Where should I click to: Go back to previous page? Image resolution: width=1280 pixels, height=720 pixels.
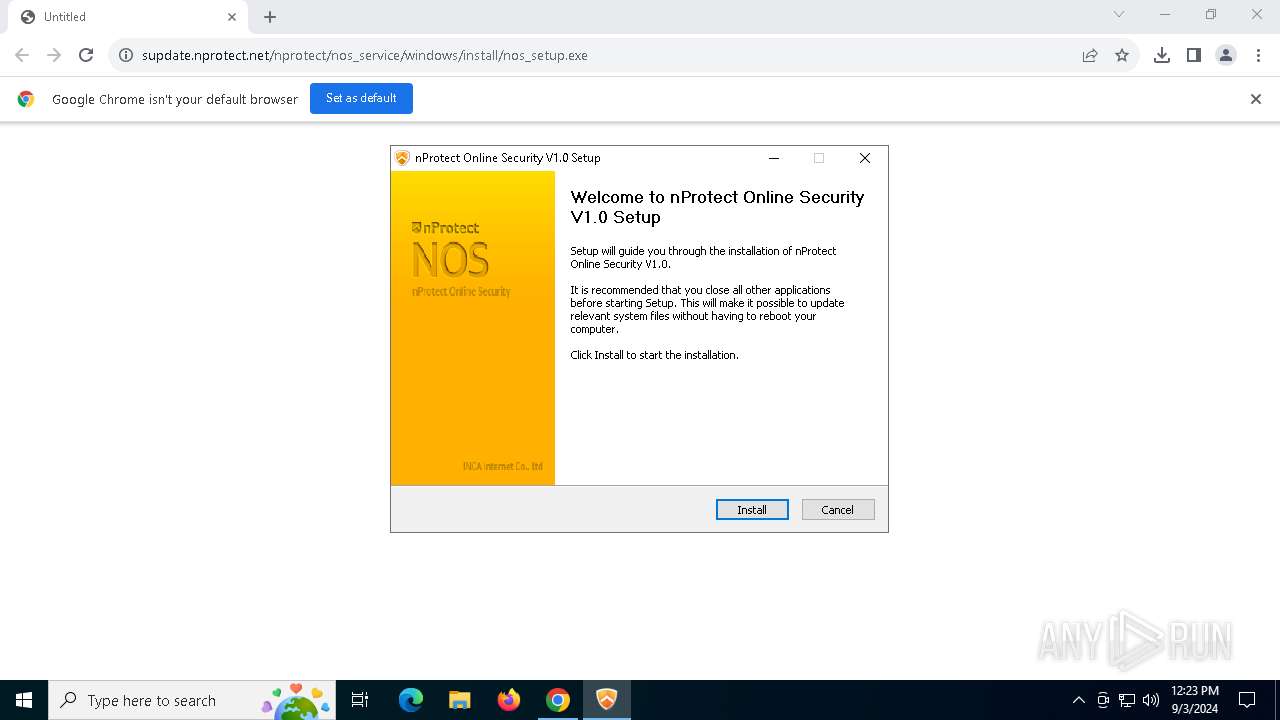[x=22, y=55]
